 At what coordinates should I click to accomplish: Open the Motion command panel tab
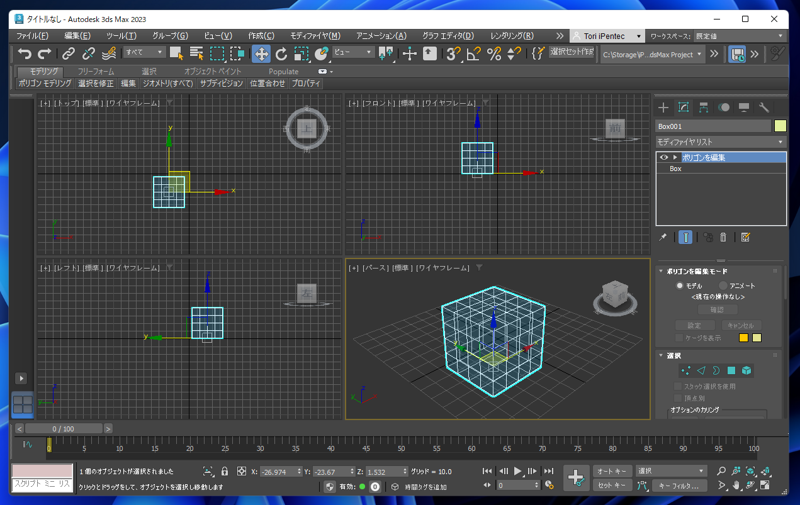click(x=723, y=107)
